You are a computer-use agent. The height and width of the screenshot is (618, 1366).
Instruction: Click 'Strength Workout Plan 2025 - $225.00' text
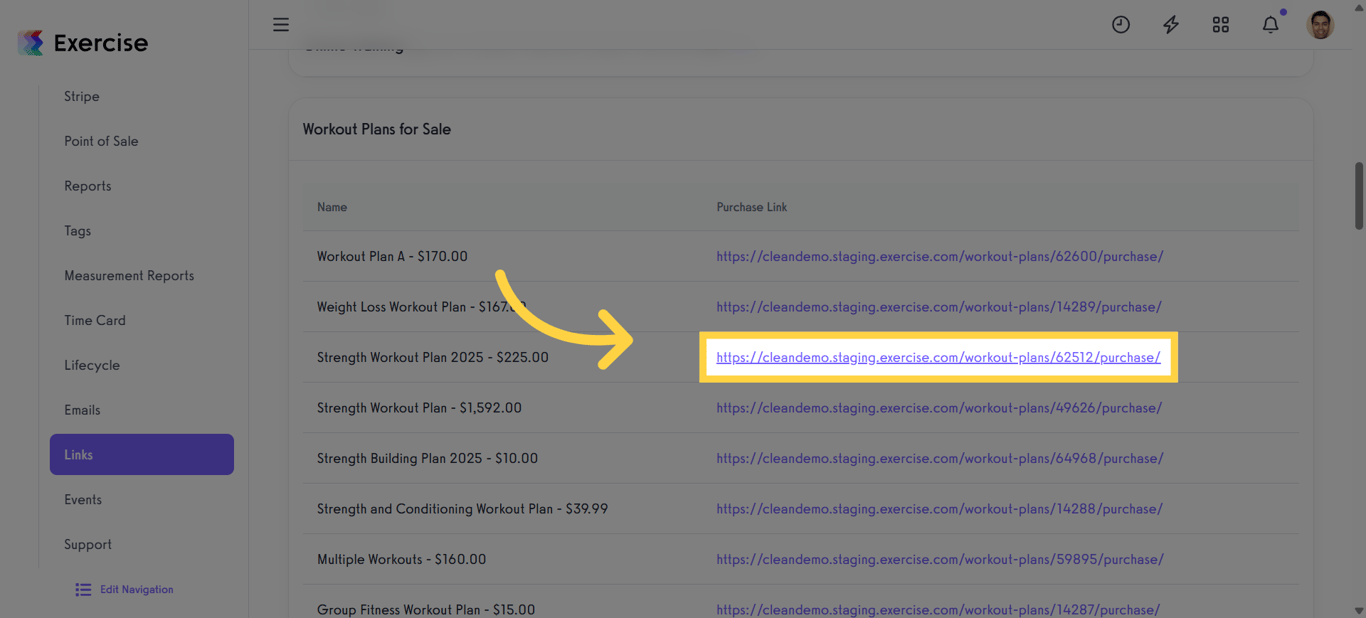coord(433,358)
